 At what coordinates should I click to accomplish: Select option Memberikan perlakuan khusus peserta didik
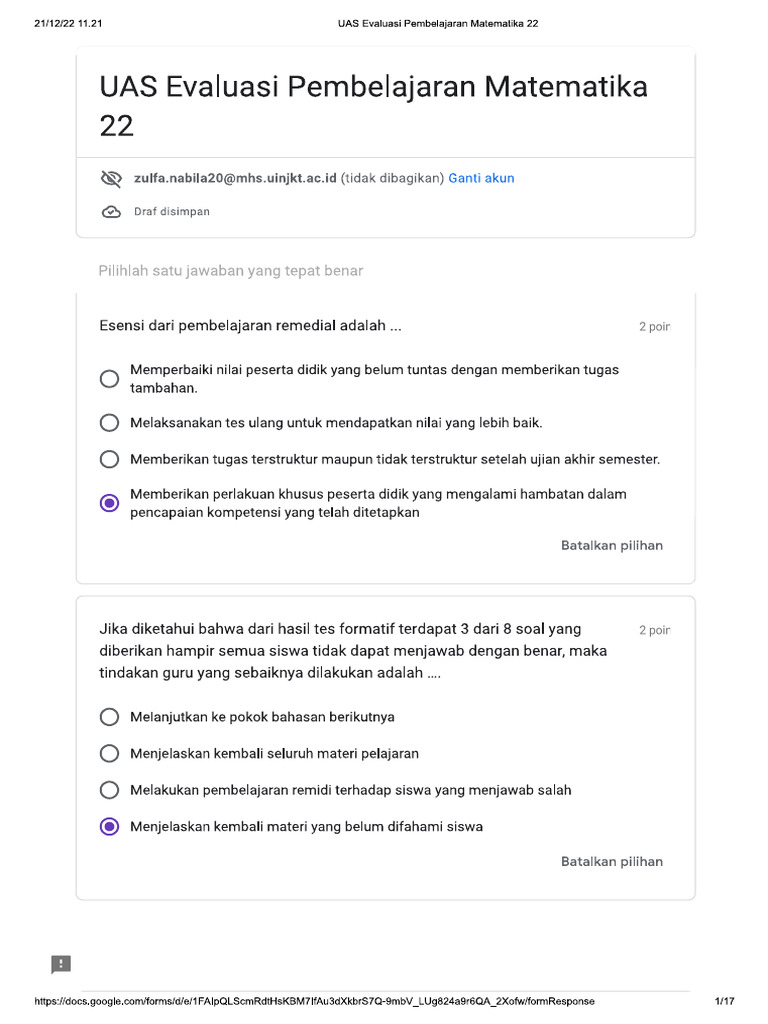coord(110,503)
